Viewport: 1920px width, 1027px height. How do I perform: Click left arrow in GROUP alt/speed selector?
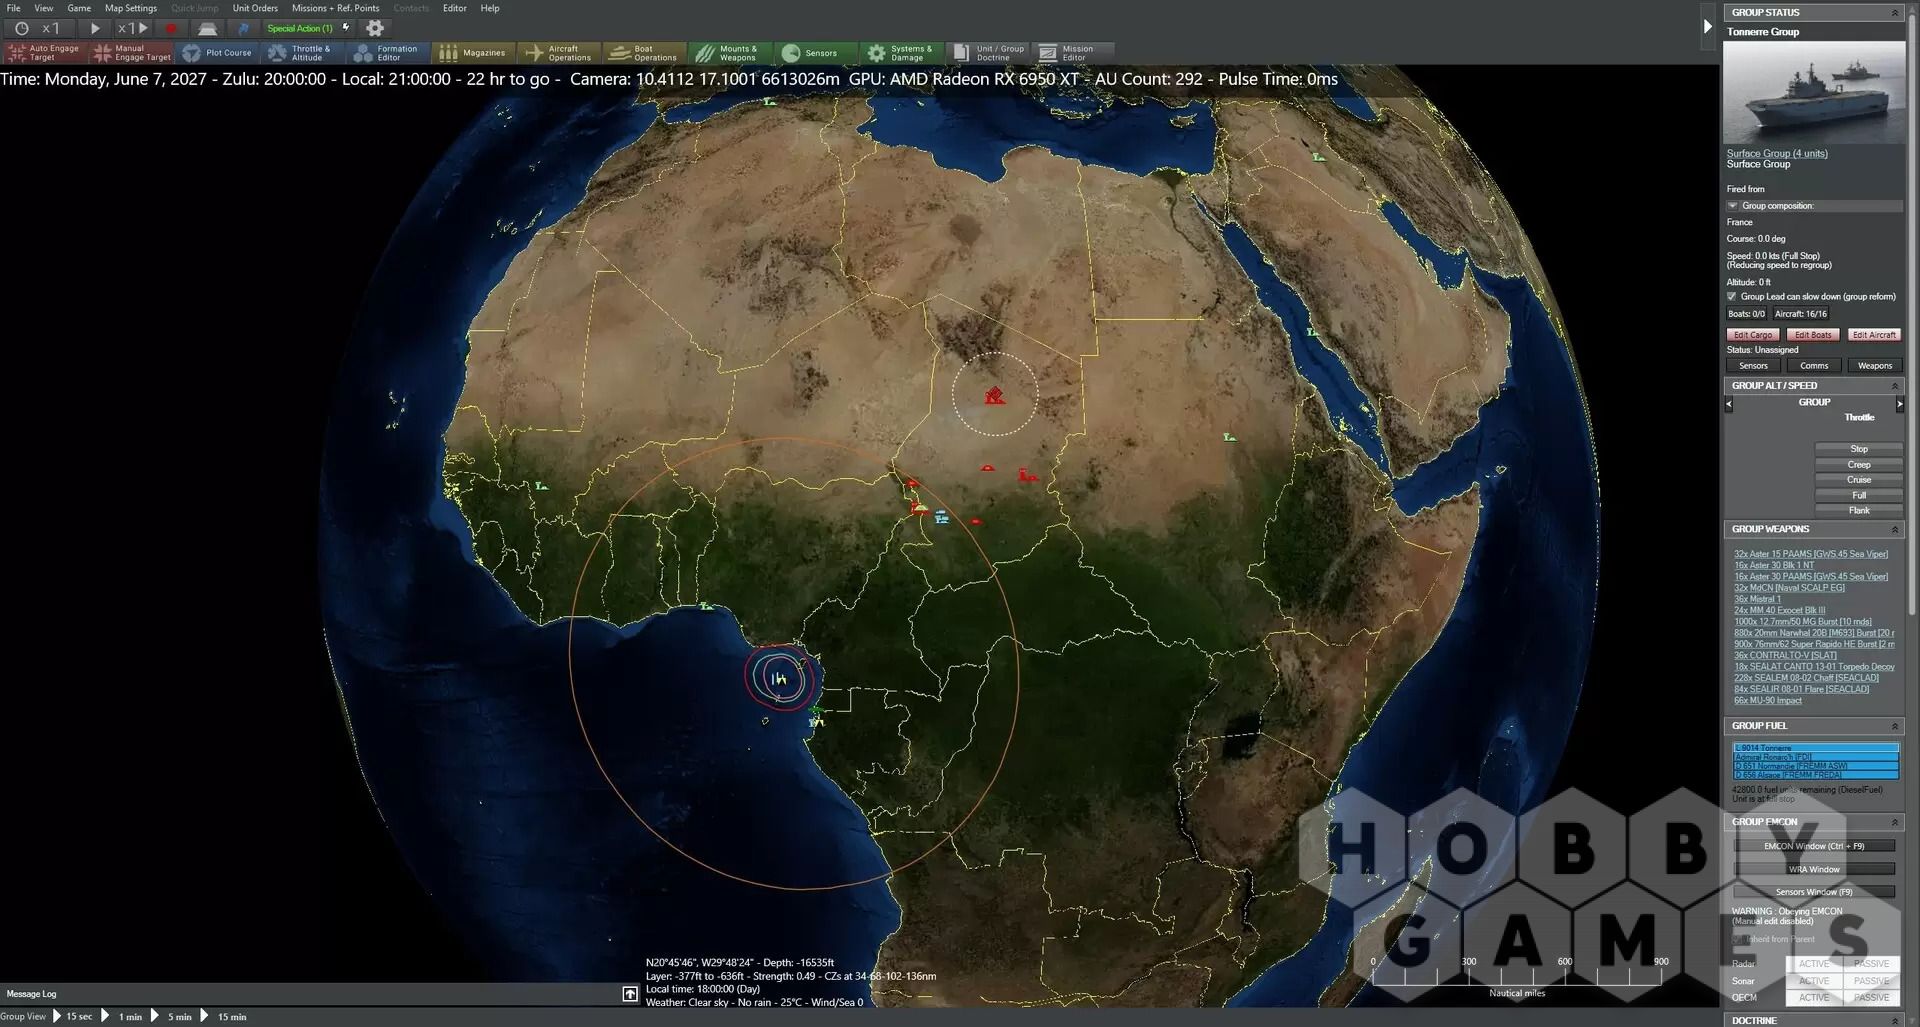1729,404
